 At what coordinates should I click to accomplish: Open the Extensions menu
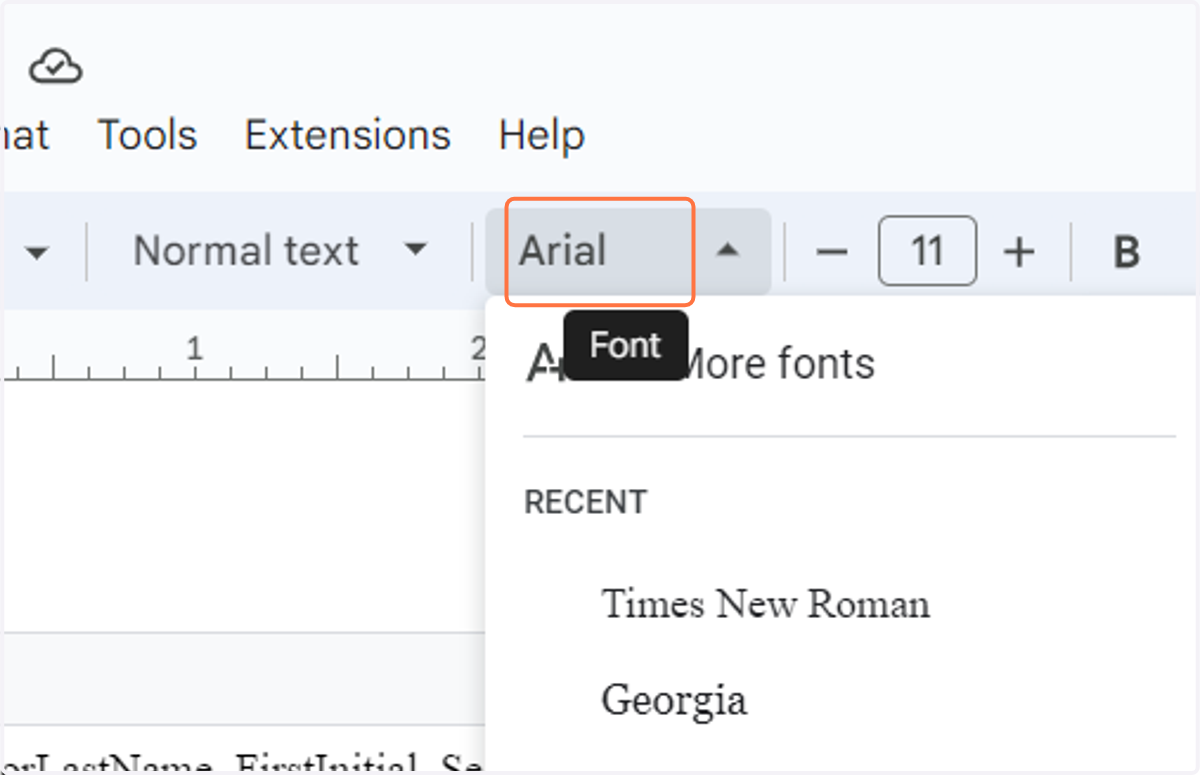point(348,135)
